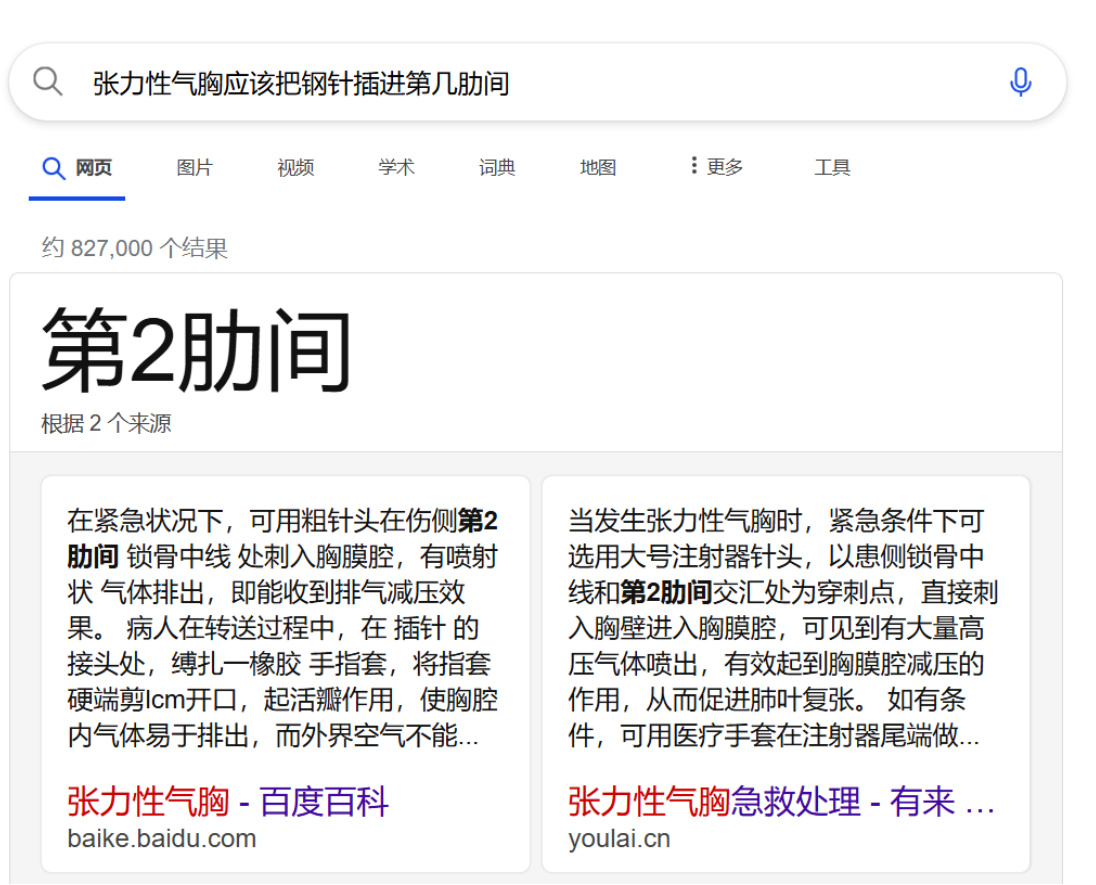Open the 地图 tab

click(x=598, y=168)
